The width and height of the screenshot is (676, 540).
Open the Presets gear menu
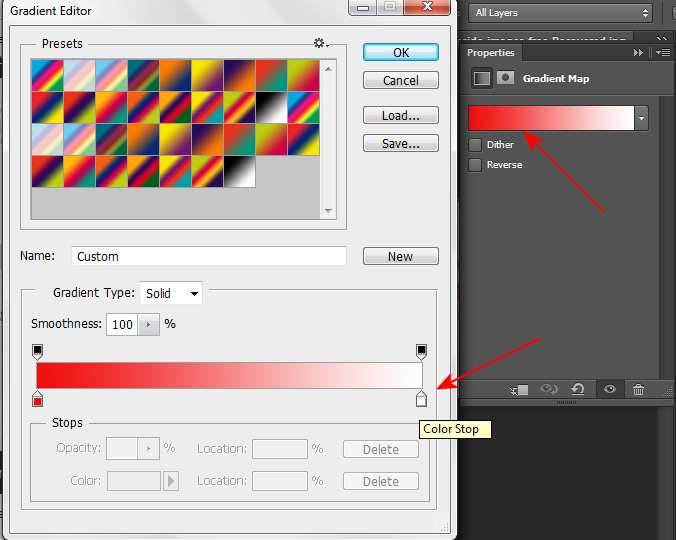pyautogui.click(x=321, y=43)
